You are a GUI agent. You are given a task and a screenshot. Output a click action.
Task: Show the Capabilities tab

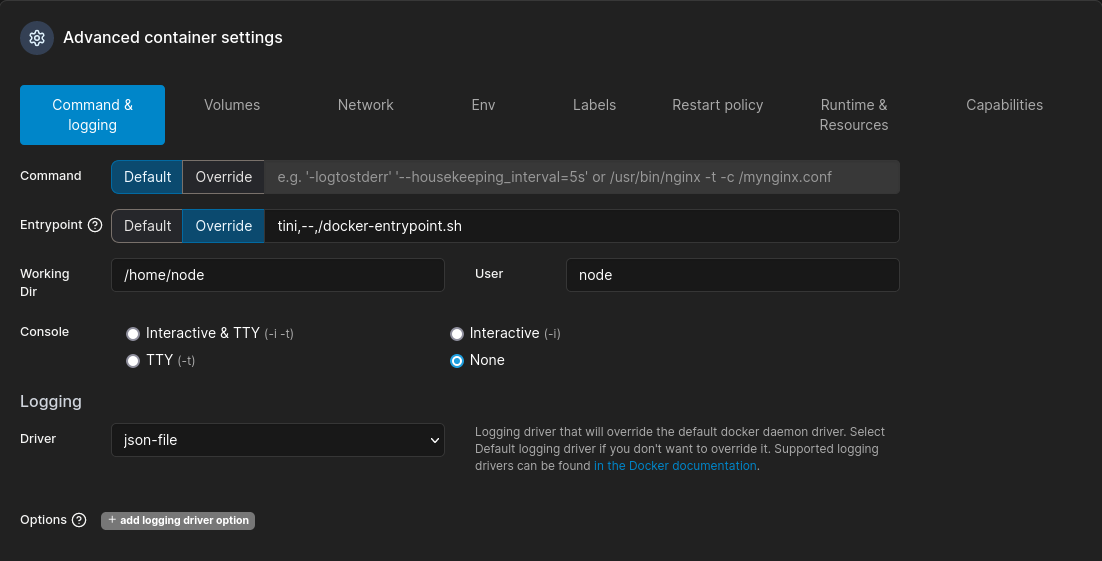click(1004, 105)
